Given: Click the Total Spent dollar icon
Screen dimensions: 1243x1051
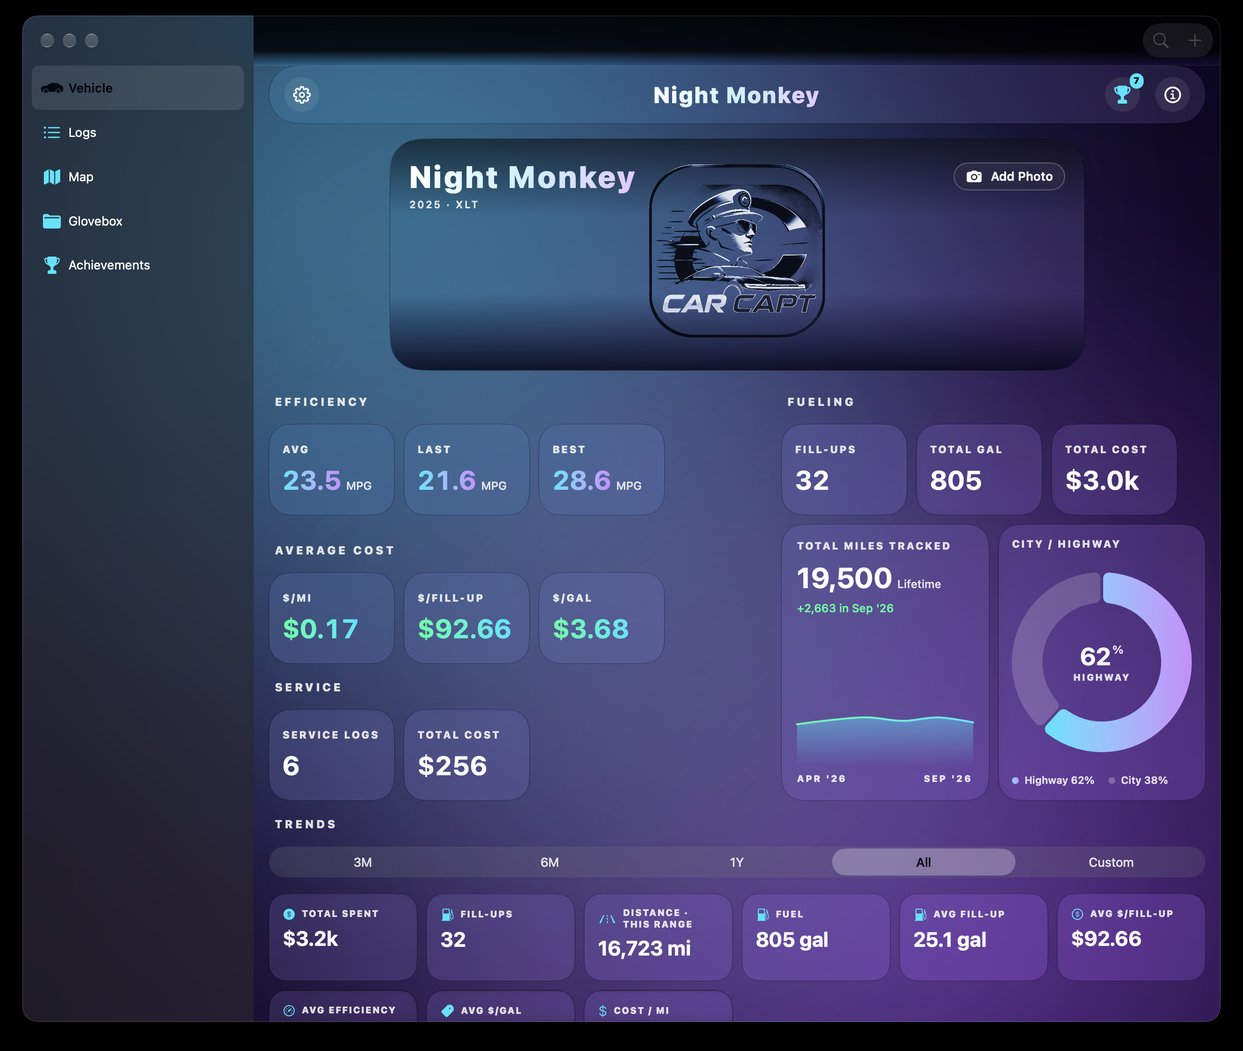Looking at the screenshot, I should (289, 914).
